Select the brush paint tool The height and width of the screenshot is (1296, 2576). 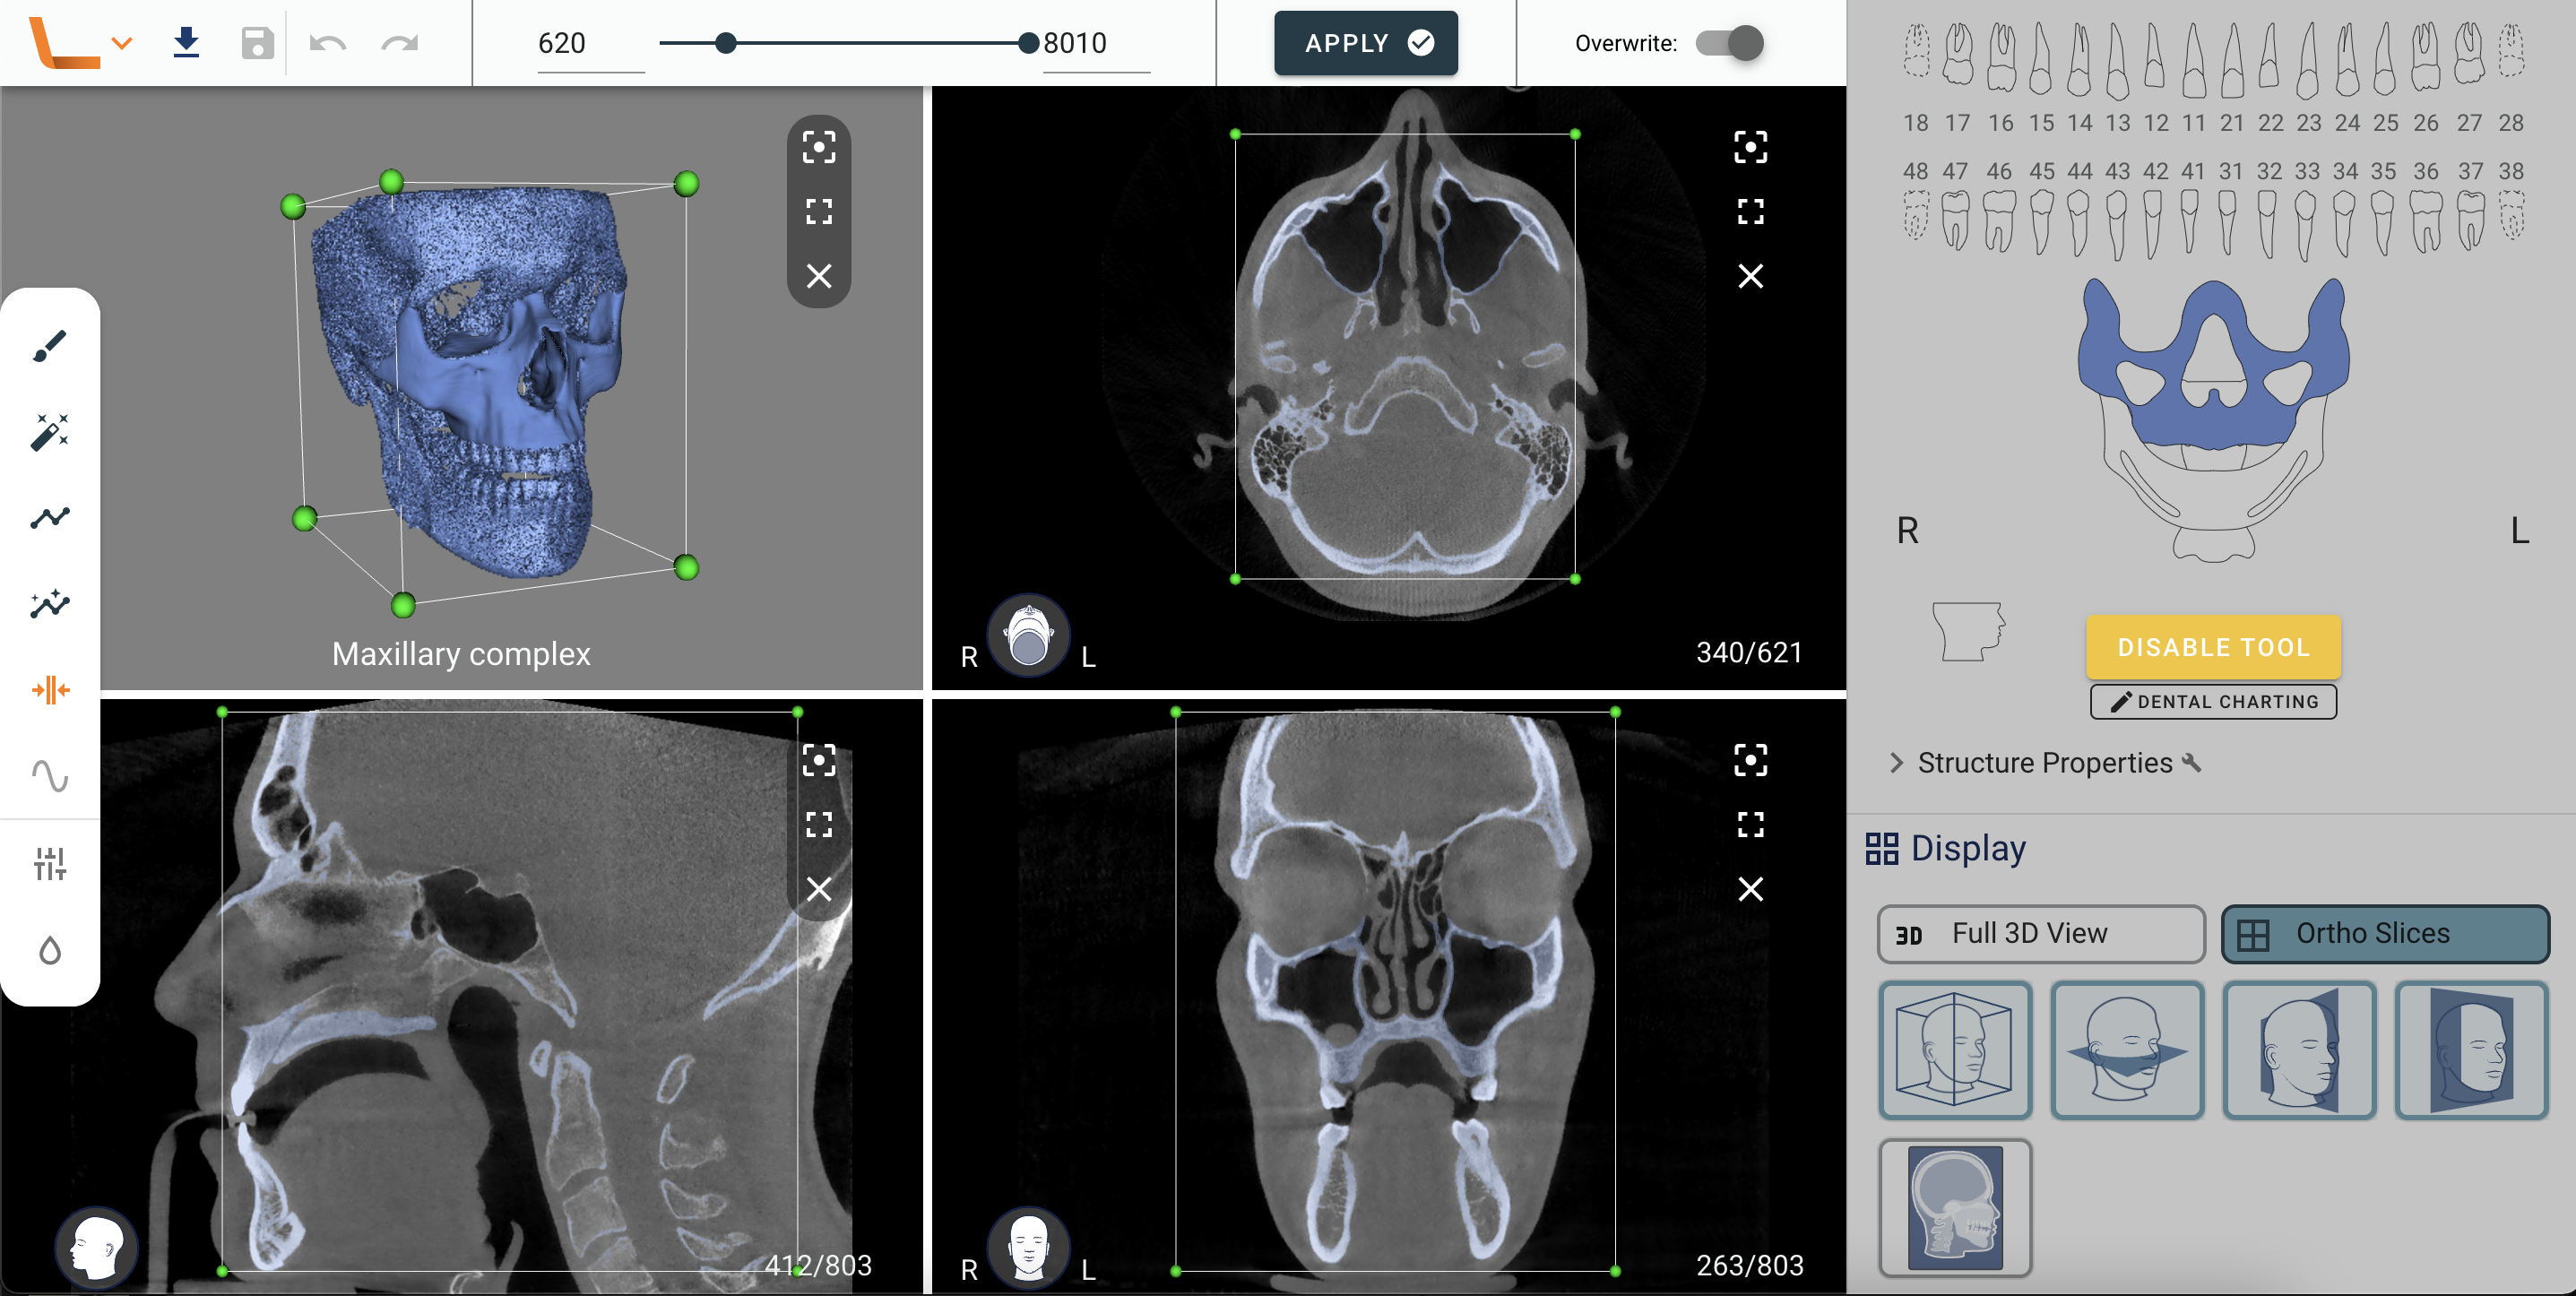(49, 346)
